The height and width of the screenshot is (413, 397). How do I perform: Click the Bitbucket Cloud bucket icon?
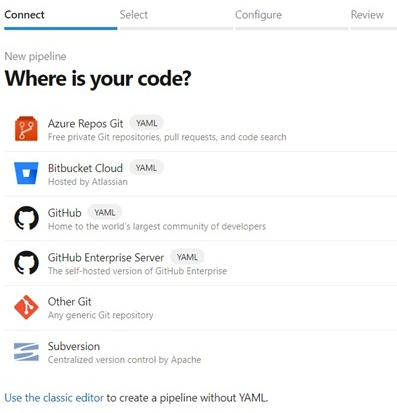[x=26, y=173]
